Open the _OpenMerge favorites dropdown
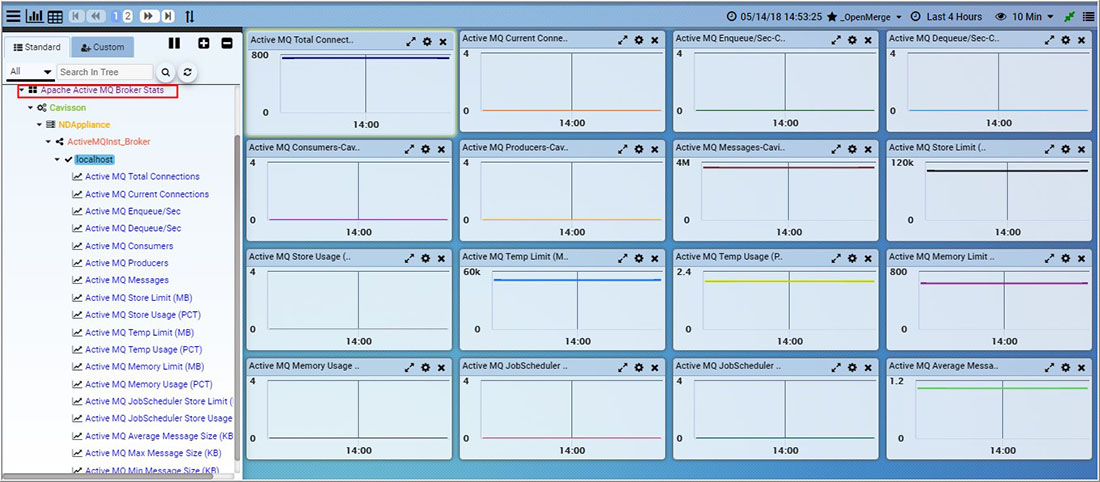 [x=864, y=16]
